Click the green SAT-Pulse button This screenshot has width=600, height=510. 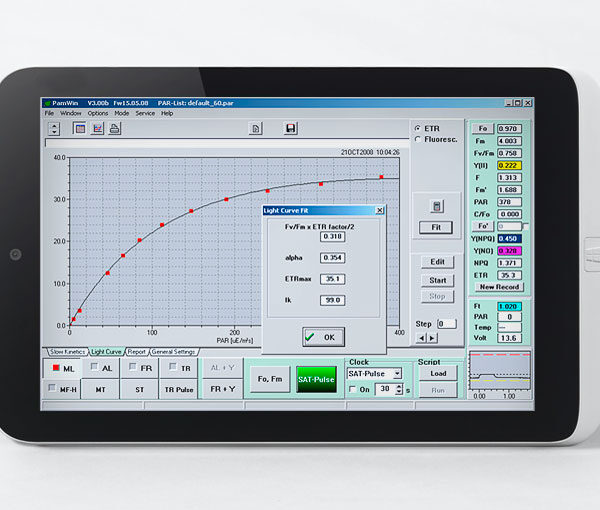pos(316,379)
